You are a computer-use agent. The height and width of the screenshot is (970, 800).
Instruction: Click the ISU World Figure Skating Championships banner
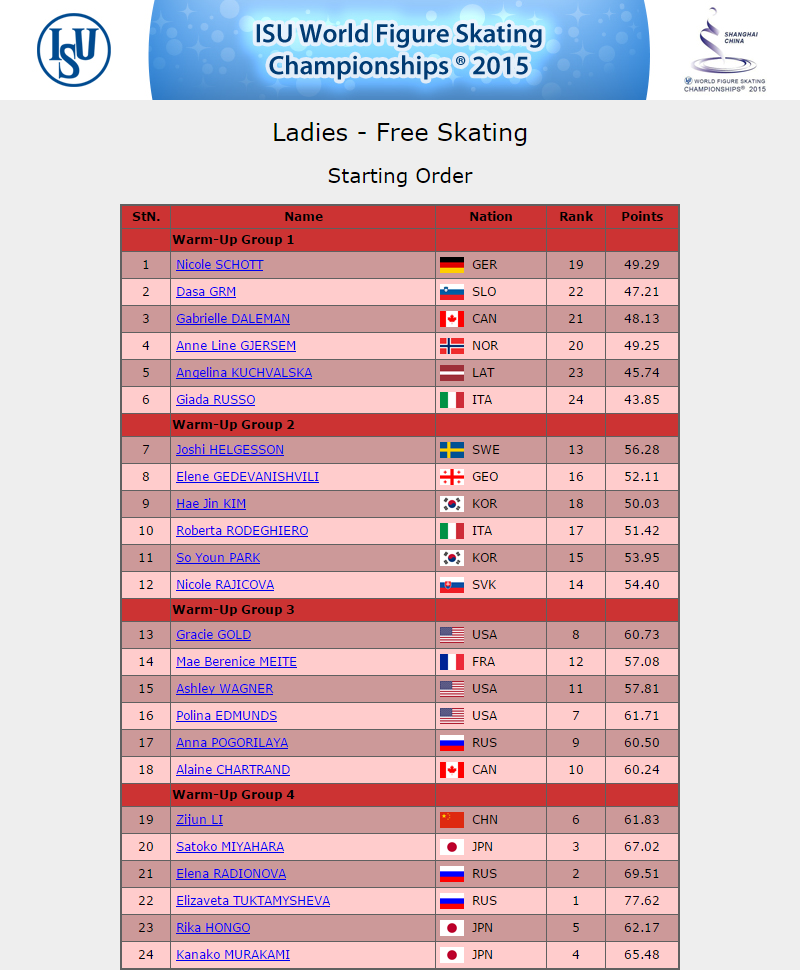tap(399, 49)
